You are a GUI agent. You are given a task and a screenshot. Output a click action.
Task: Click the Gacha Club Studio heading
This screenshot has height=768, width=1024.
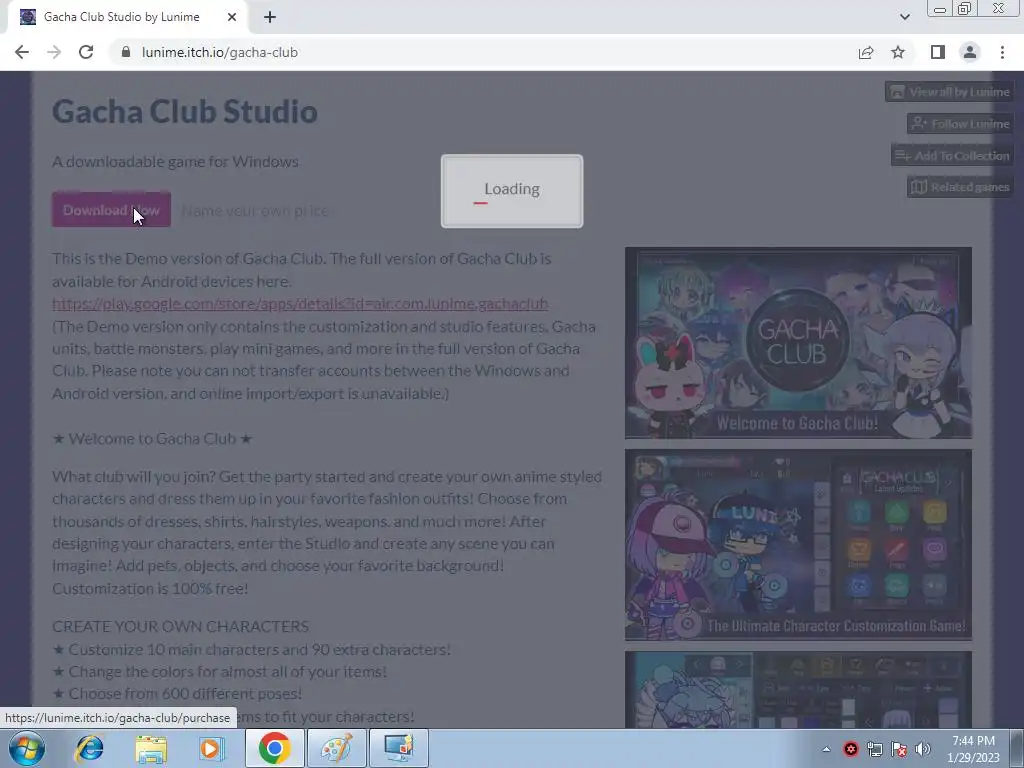185,111
